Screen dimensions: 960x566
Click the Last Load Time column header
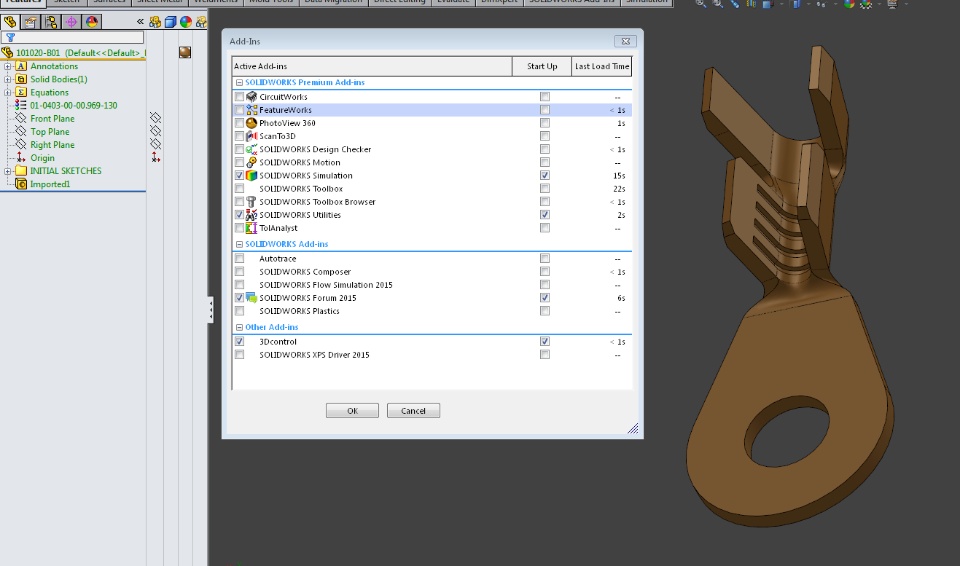click(x=602, y=66)
